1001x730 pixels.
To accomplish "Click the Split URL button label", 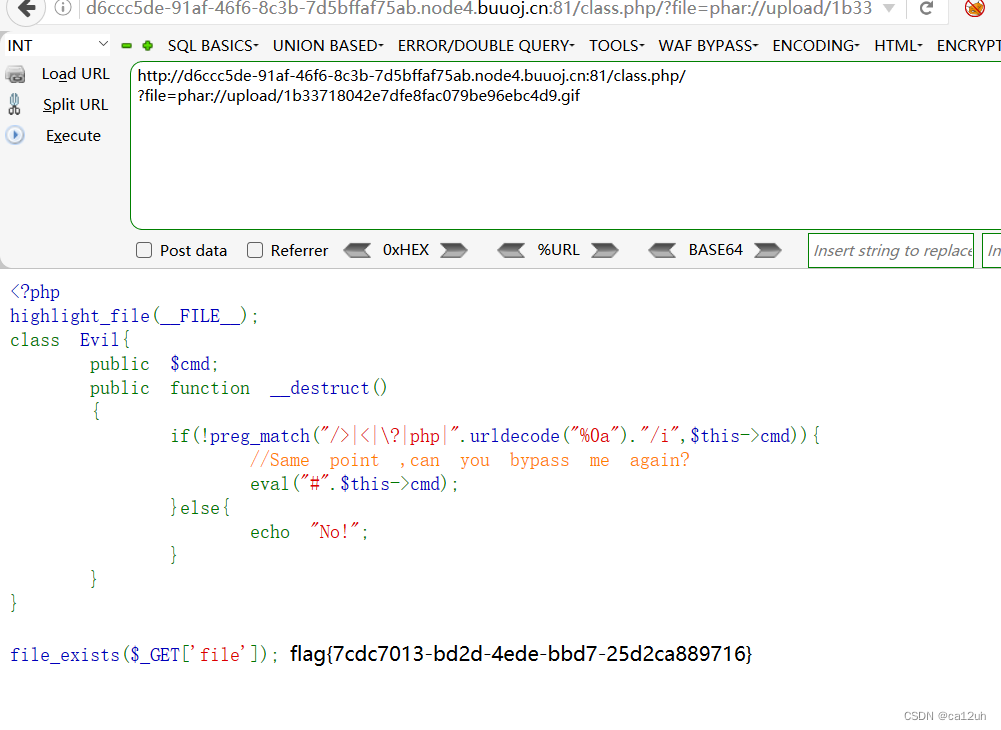I will pyautogui.click(x=75, y=105).
